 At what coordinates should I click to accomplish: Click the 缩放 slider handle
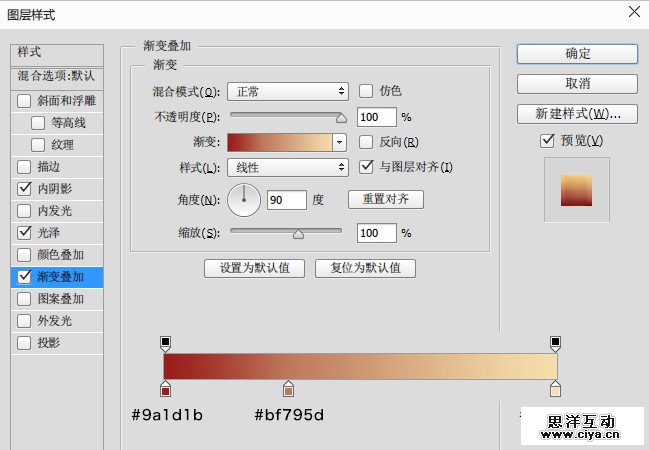(x=298, y=234)
